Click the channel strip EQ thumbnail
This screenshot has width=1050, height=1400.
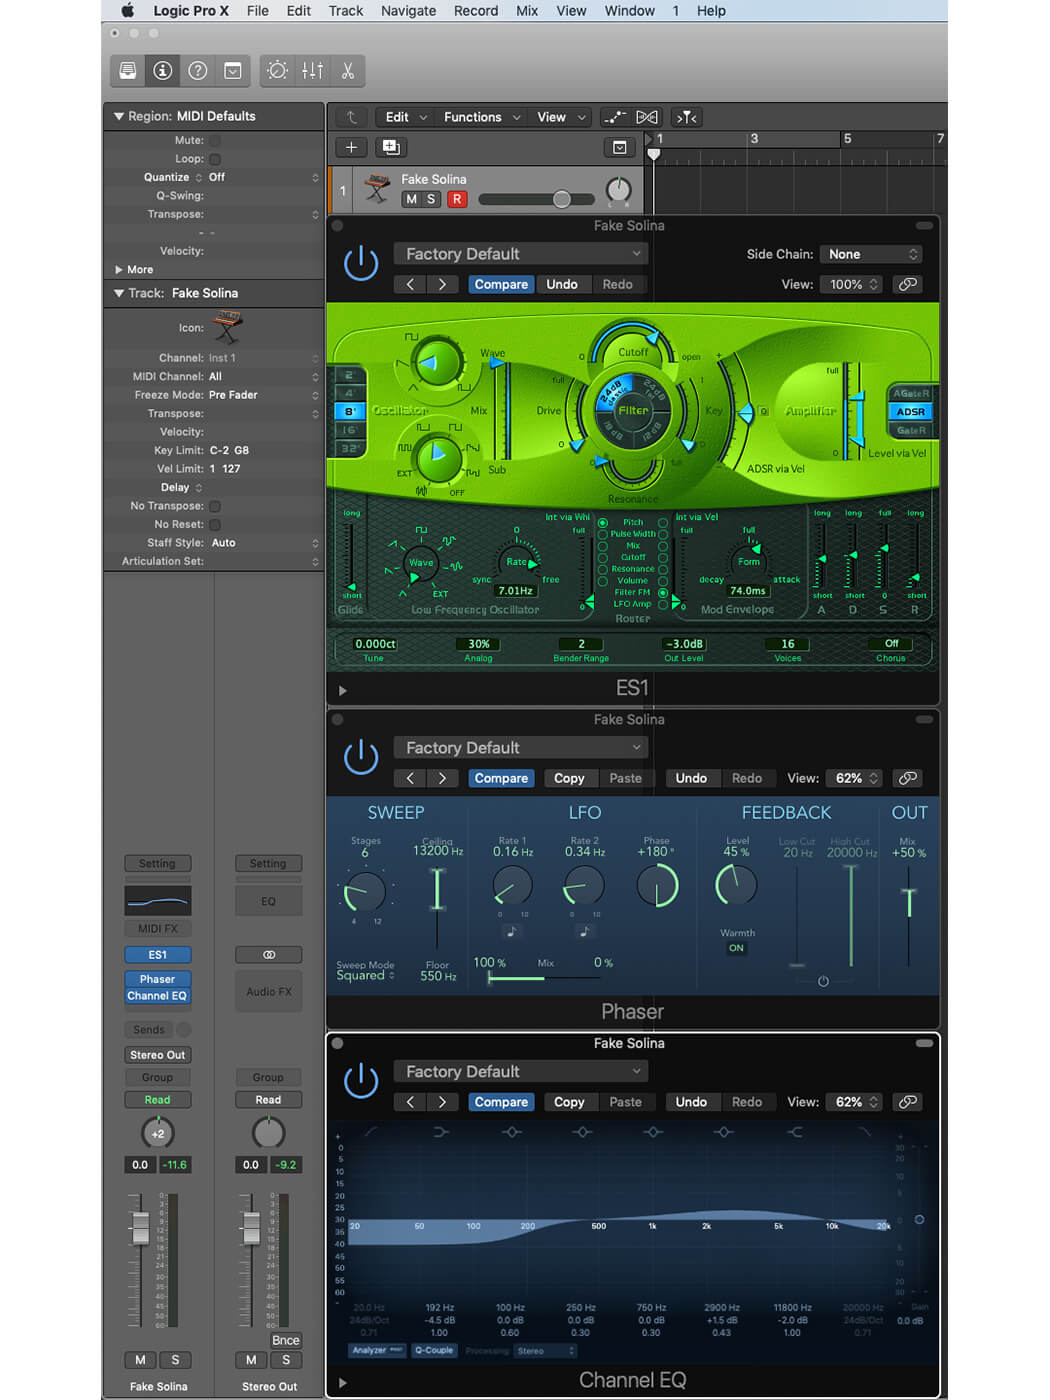157,900
